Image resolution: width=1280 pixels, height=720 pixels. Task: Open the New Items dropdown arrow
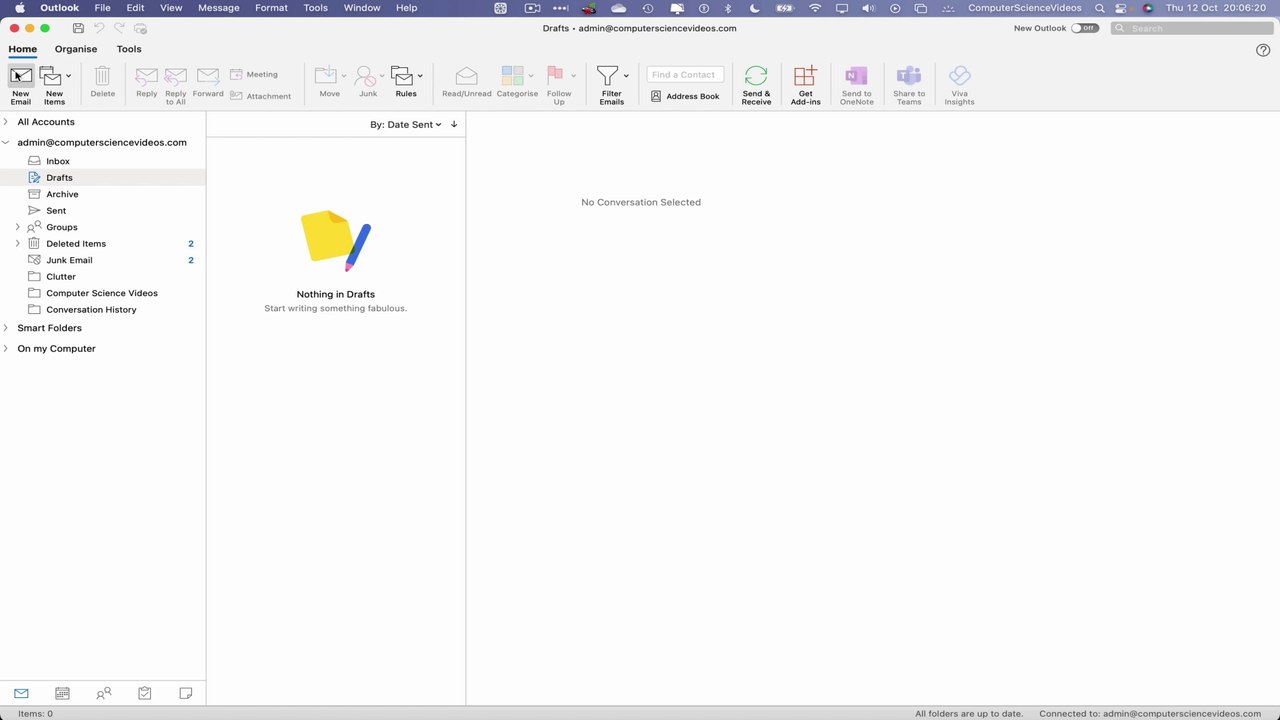68,76
